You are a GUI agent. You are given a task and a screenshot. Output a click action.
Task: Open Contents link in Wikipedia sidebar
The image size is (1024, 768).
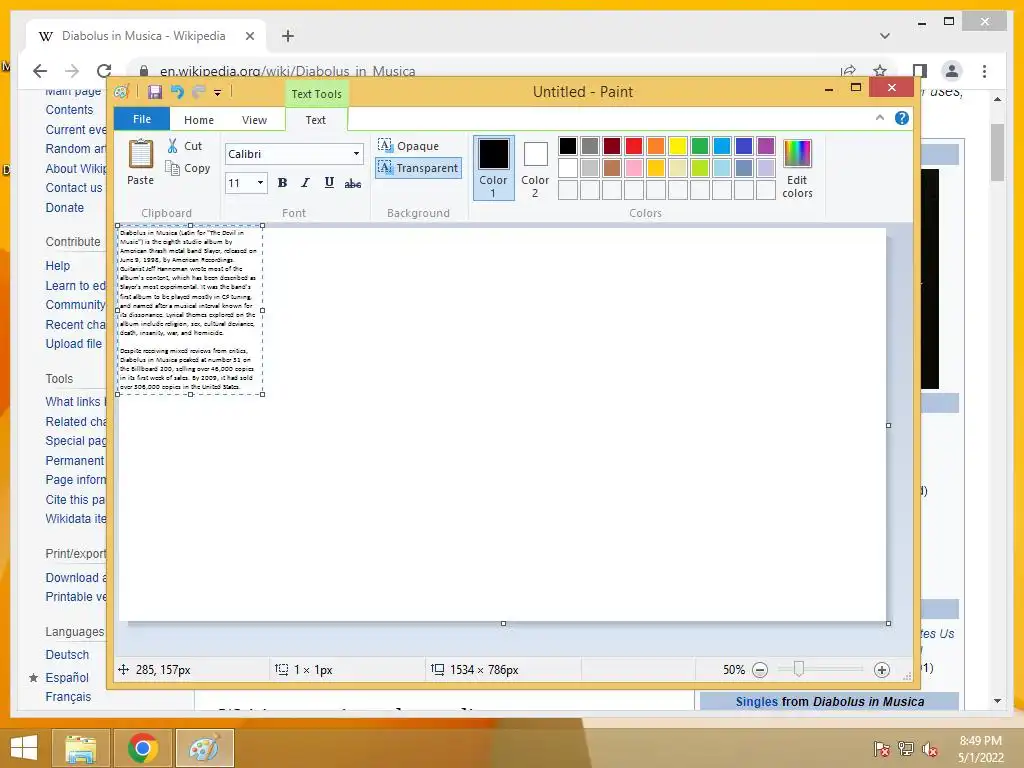click(x=69, y=110)
